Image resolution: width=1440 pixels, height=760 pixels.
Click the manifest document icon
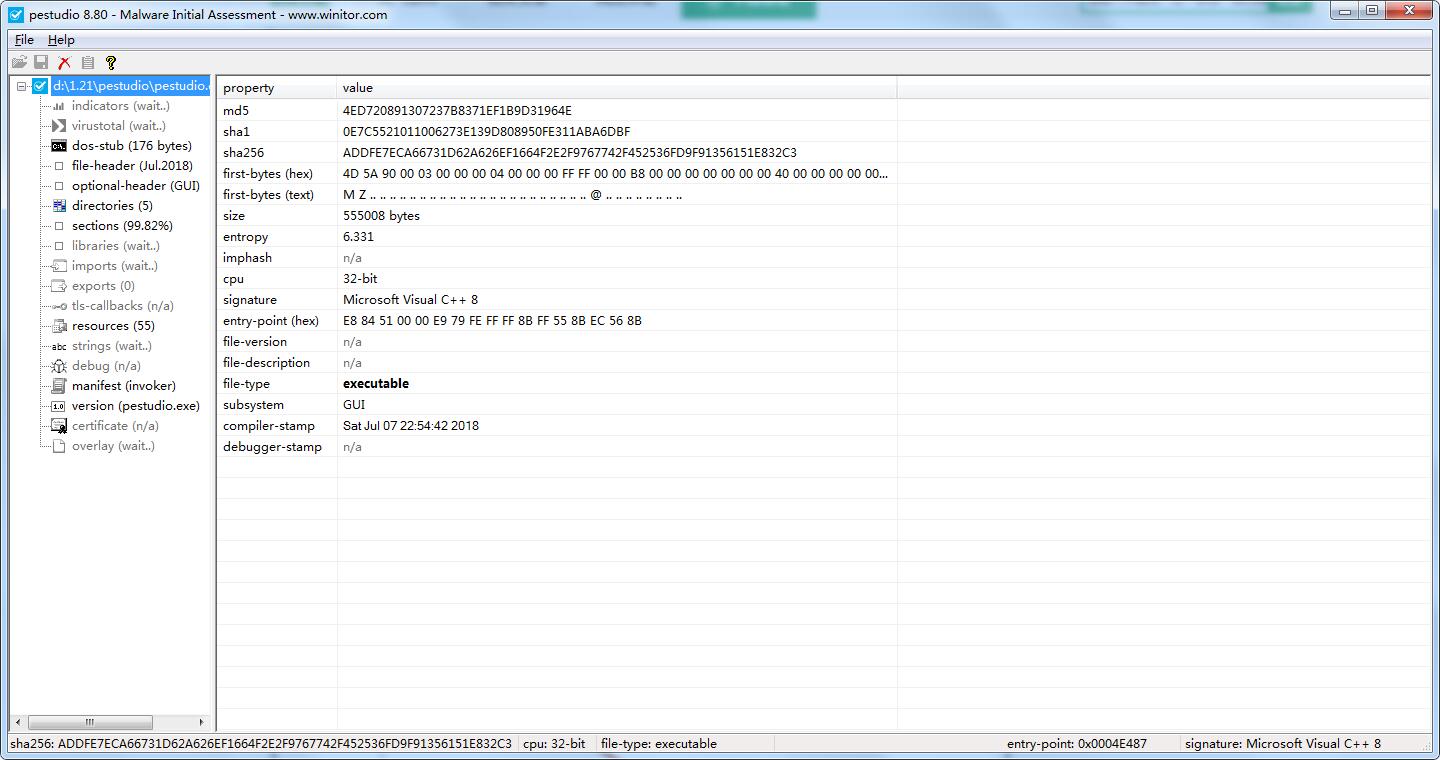[x=59, y=386]
